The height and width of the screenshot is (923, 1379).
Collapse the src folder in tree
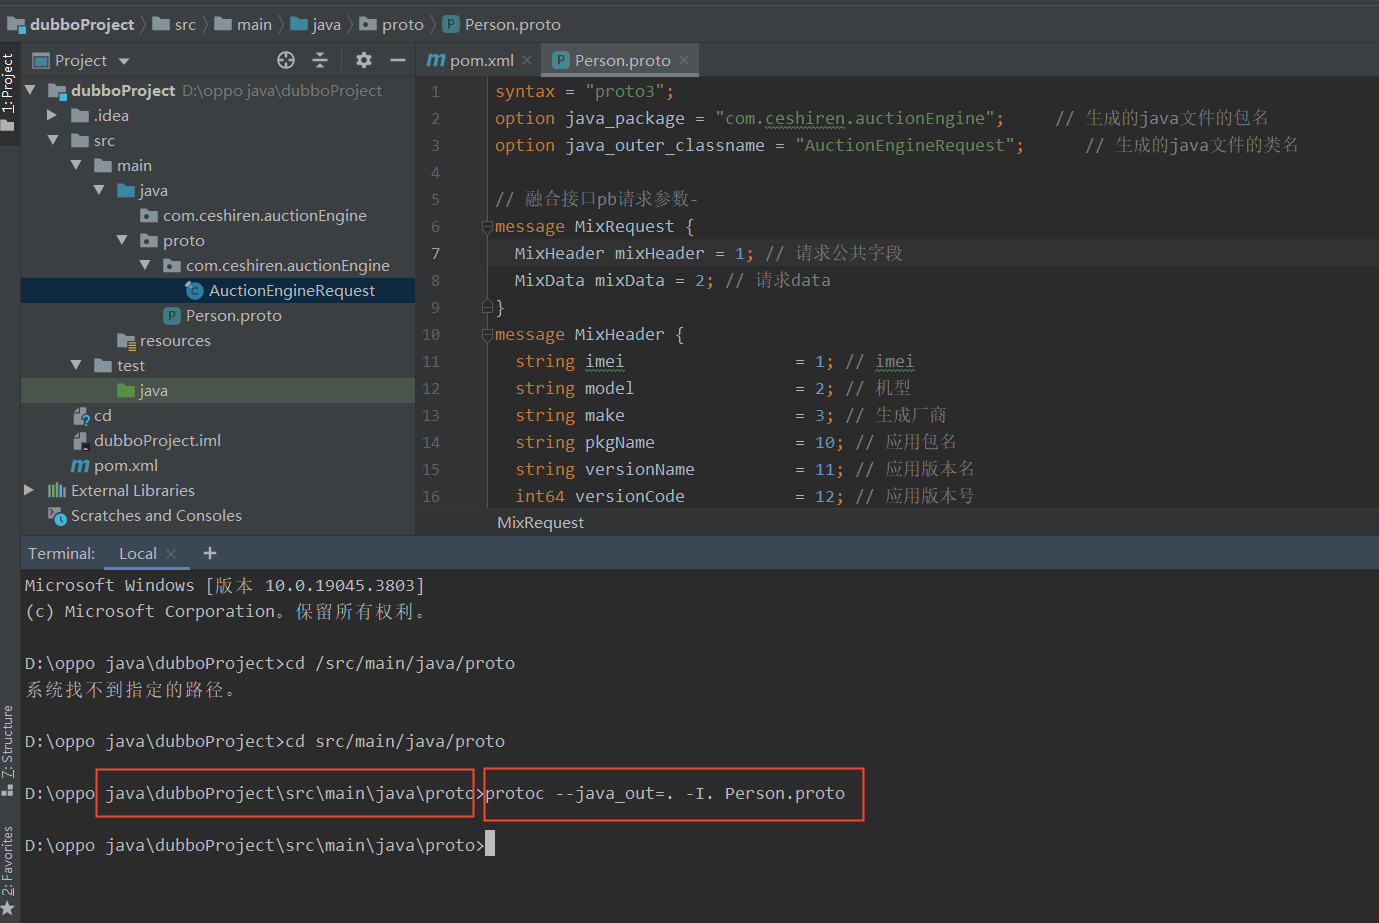click(53, 140)
